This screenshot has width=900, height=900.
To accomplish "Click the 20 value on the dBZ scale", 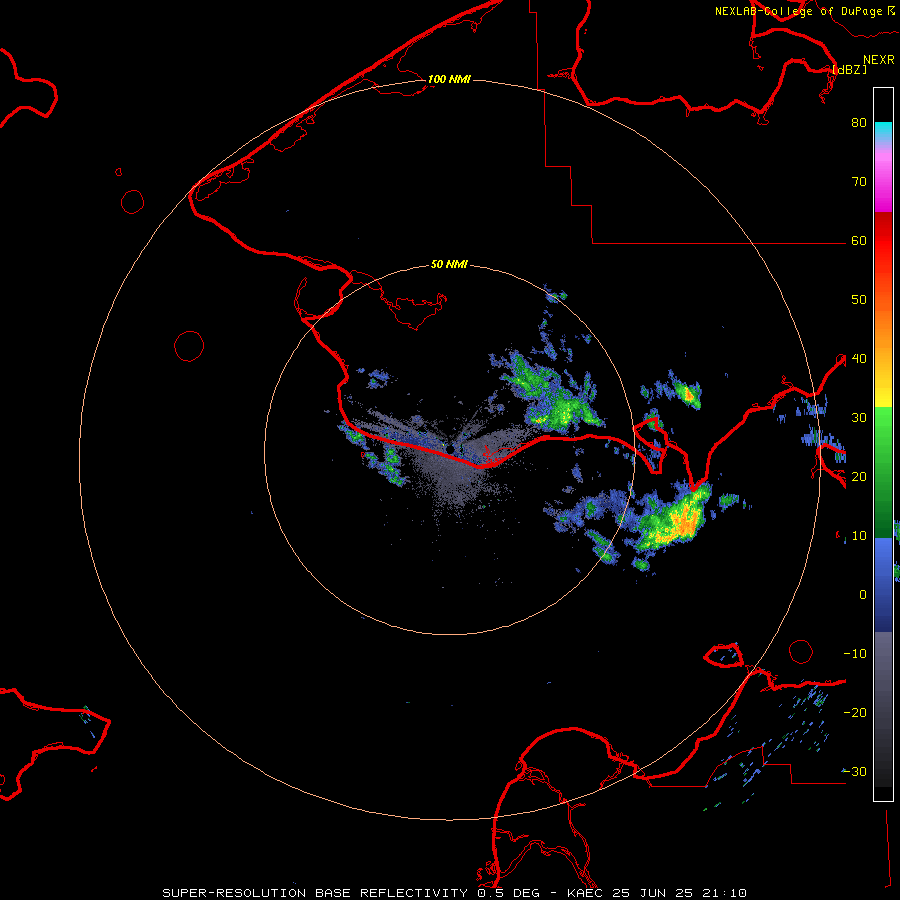I will click(x=859, y=476).
